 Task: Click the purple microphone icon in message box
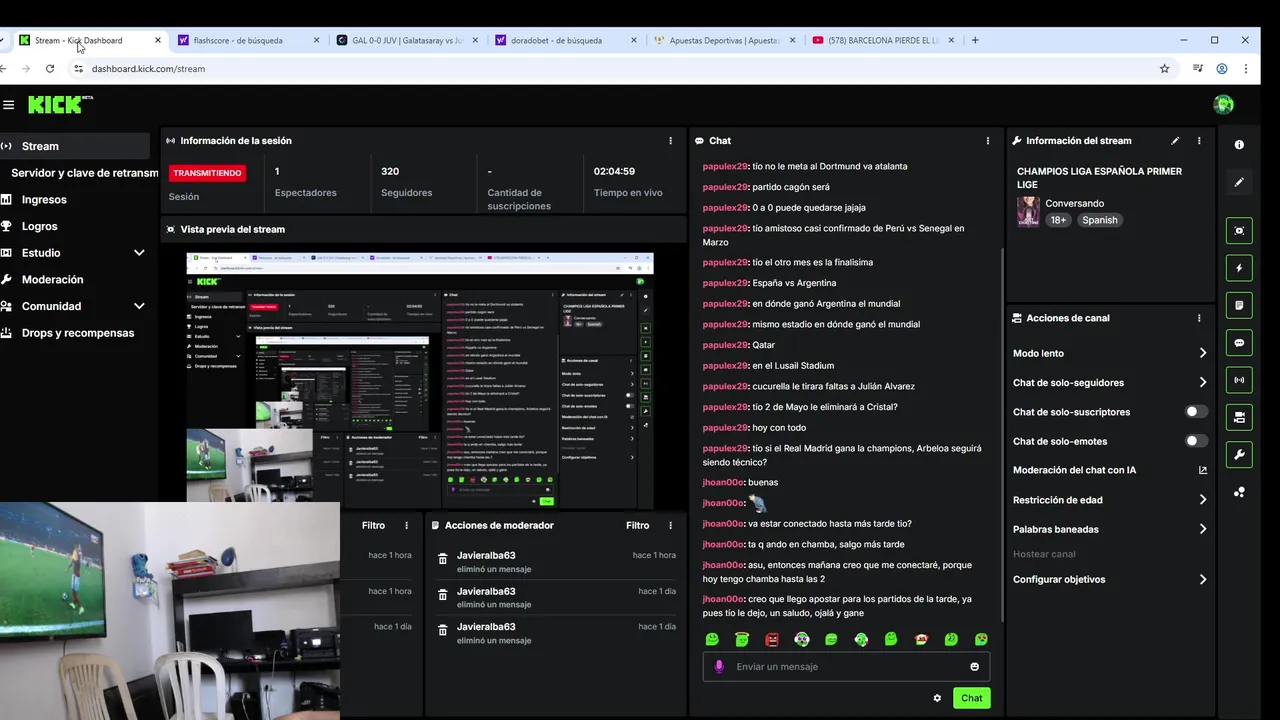coord(719,666)
